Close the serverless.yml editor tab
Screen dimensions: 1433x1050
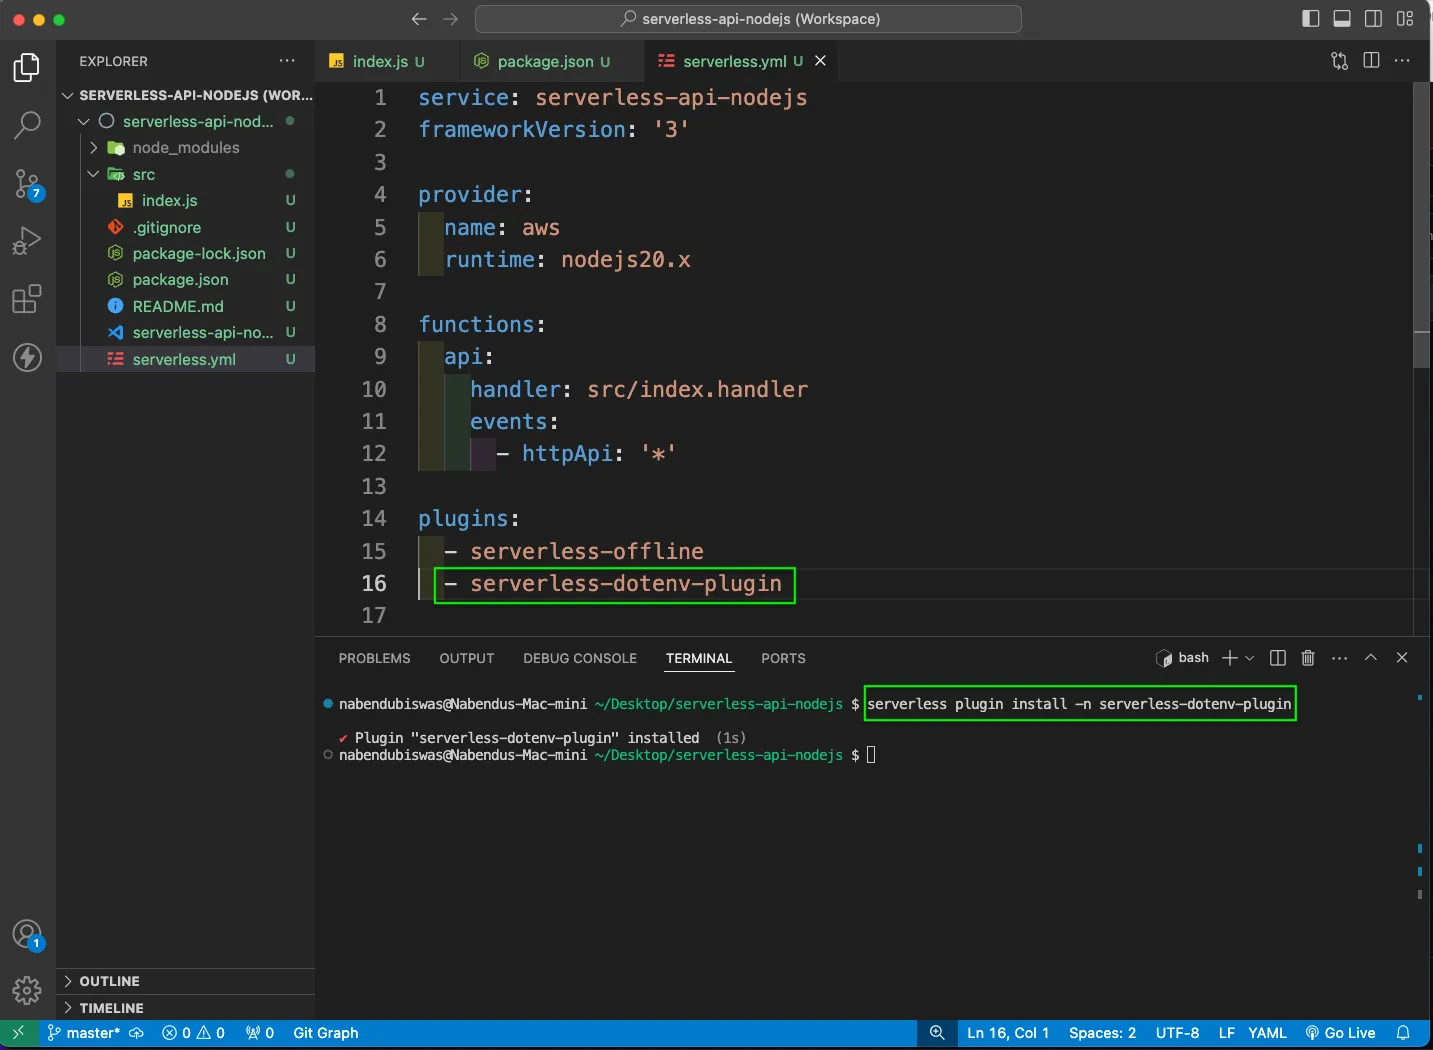(x=821, y=61)
